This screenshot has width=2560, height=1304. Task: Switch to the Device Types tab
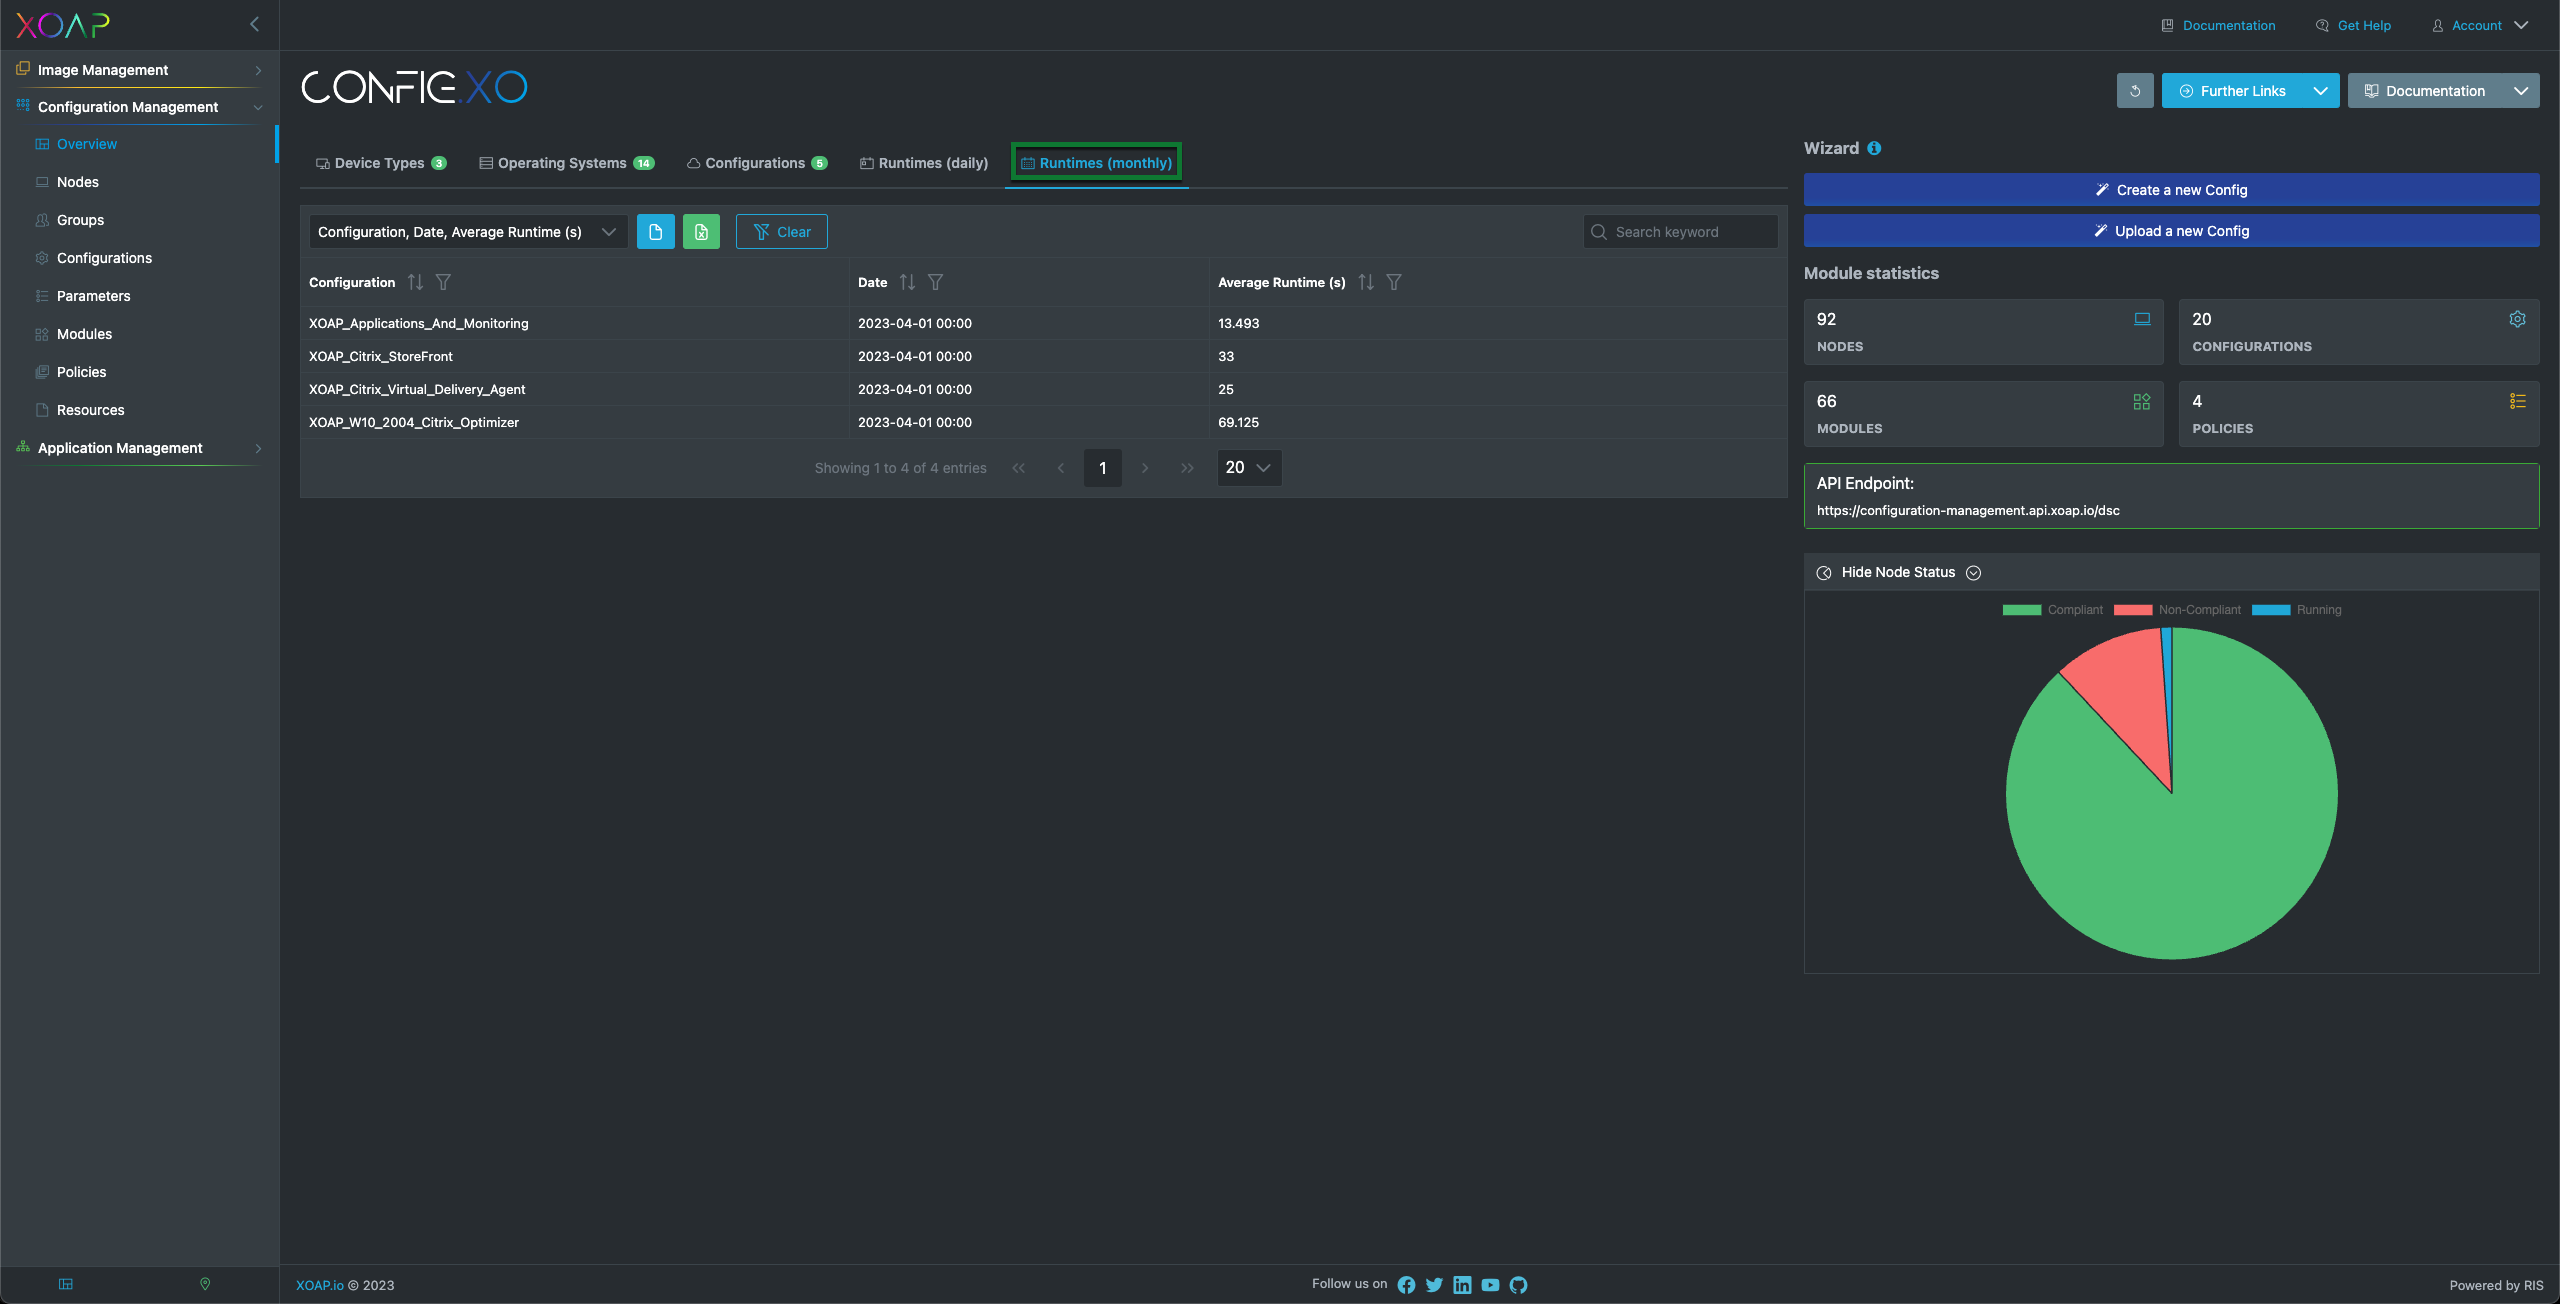(x=380, y=163)
